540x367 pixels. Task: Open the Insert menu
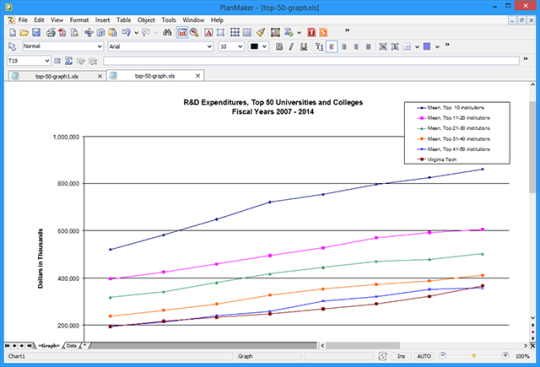click(103, 20)
